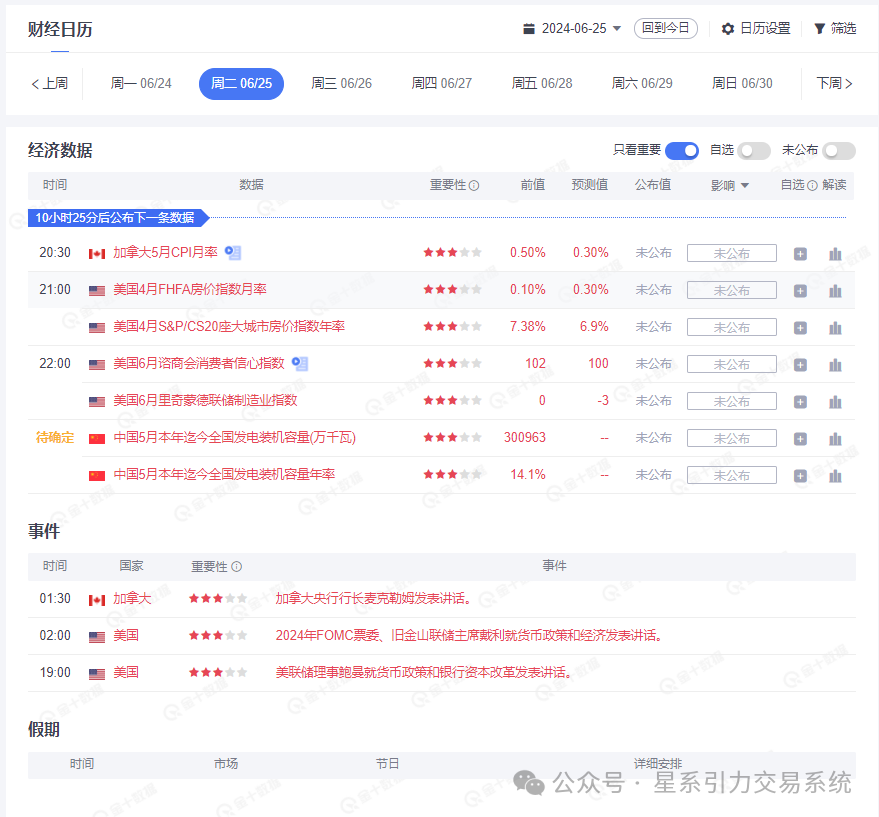
Task: Select 周六 06/29 tab
Action: click(x=642, y=84)
